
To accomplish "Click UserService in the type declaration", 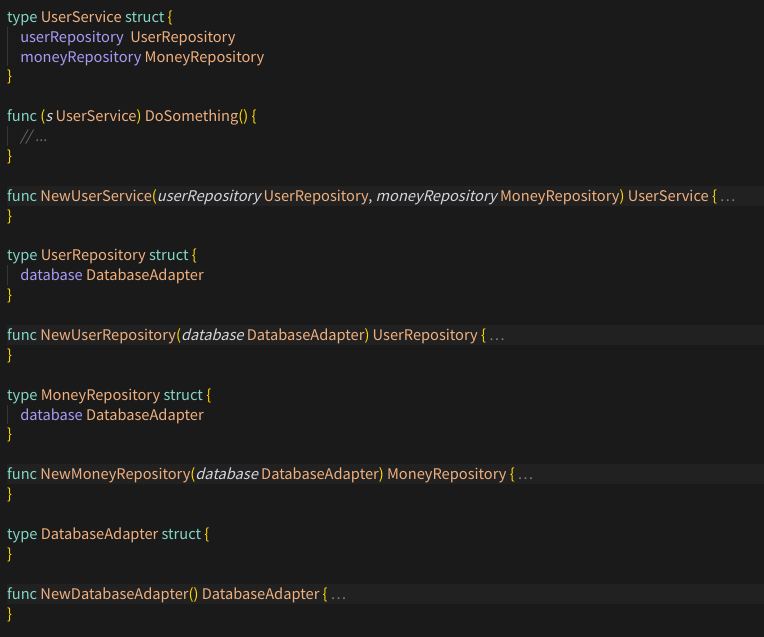I will 82,17.
